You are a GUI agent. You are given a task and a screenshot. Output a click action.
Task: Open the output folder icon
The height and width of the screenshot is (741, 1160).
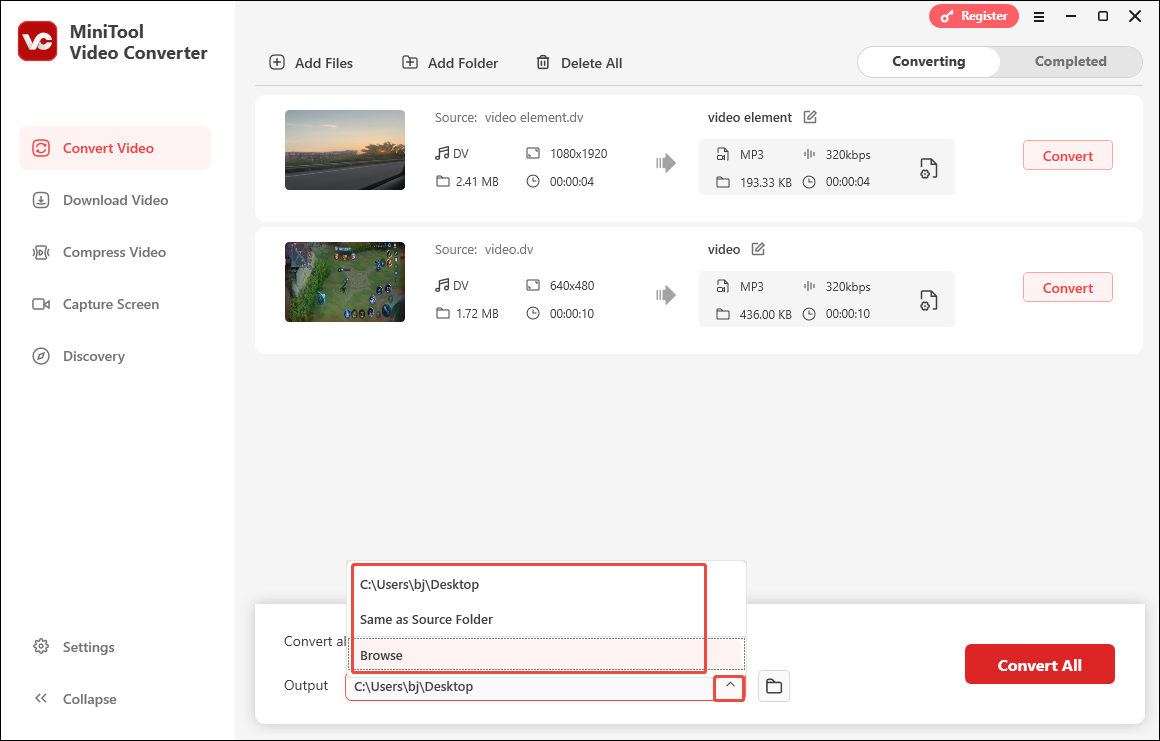click(774, 686)
